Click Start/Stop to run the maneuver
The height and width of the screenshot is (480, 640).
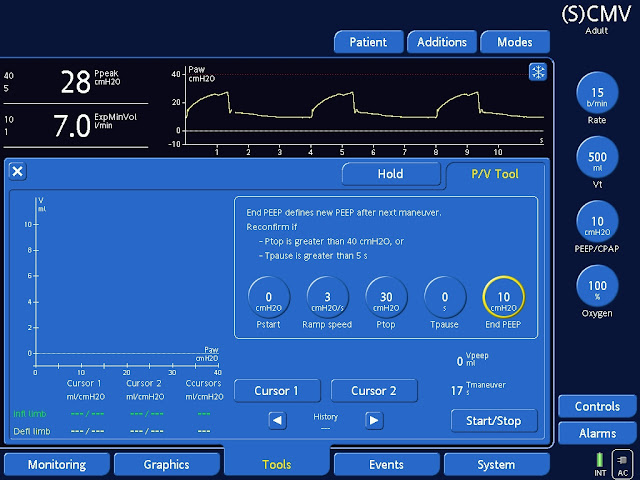494,421
